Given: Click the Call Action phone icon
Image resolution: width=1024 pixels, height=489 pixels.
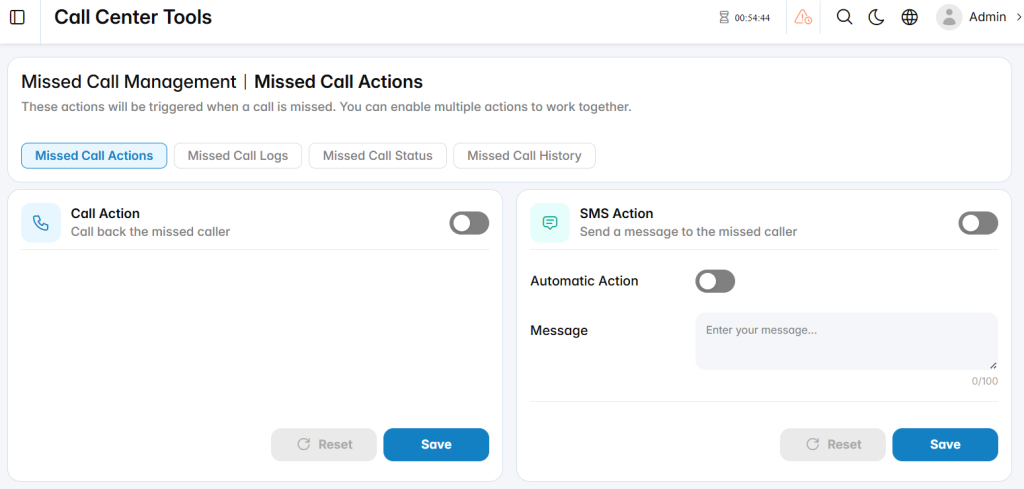Looking at the screenshot, I should click(40, 223).
